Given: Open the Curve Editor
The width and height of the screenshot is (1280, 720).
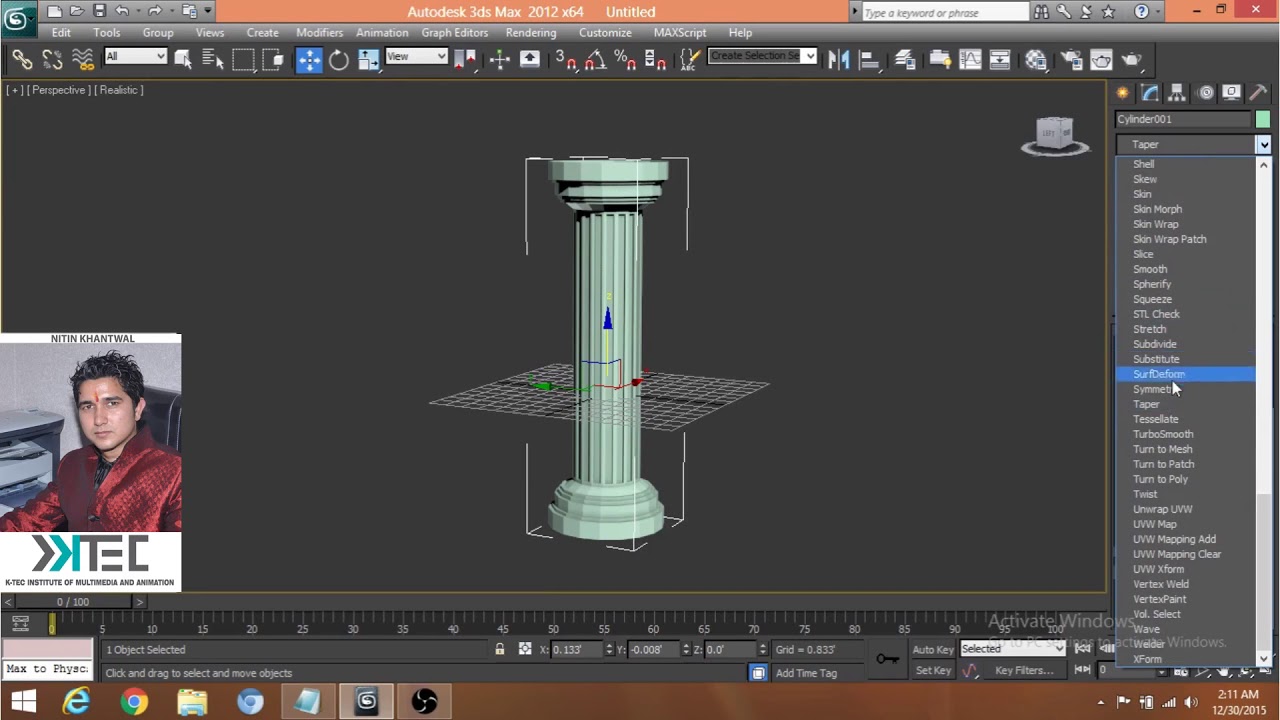Looking at the screenshot, I should click(970, 60).
